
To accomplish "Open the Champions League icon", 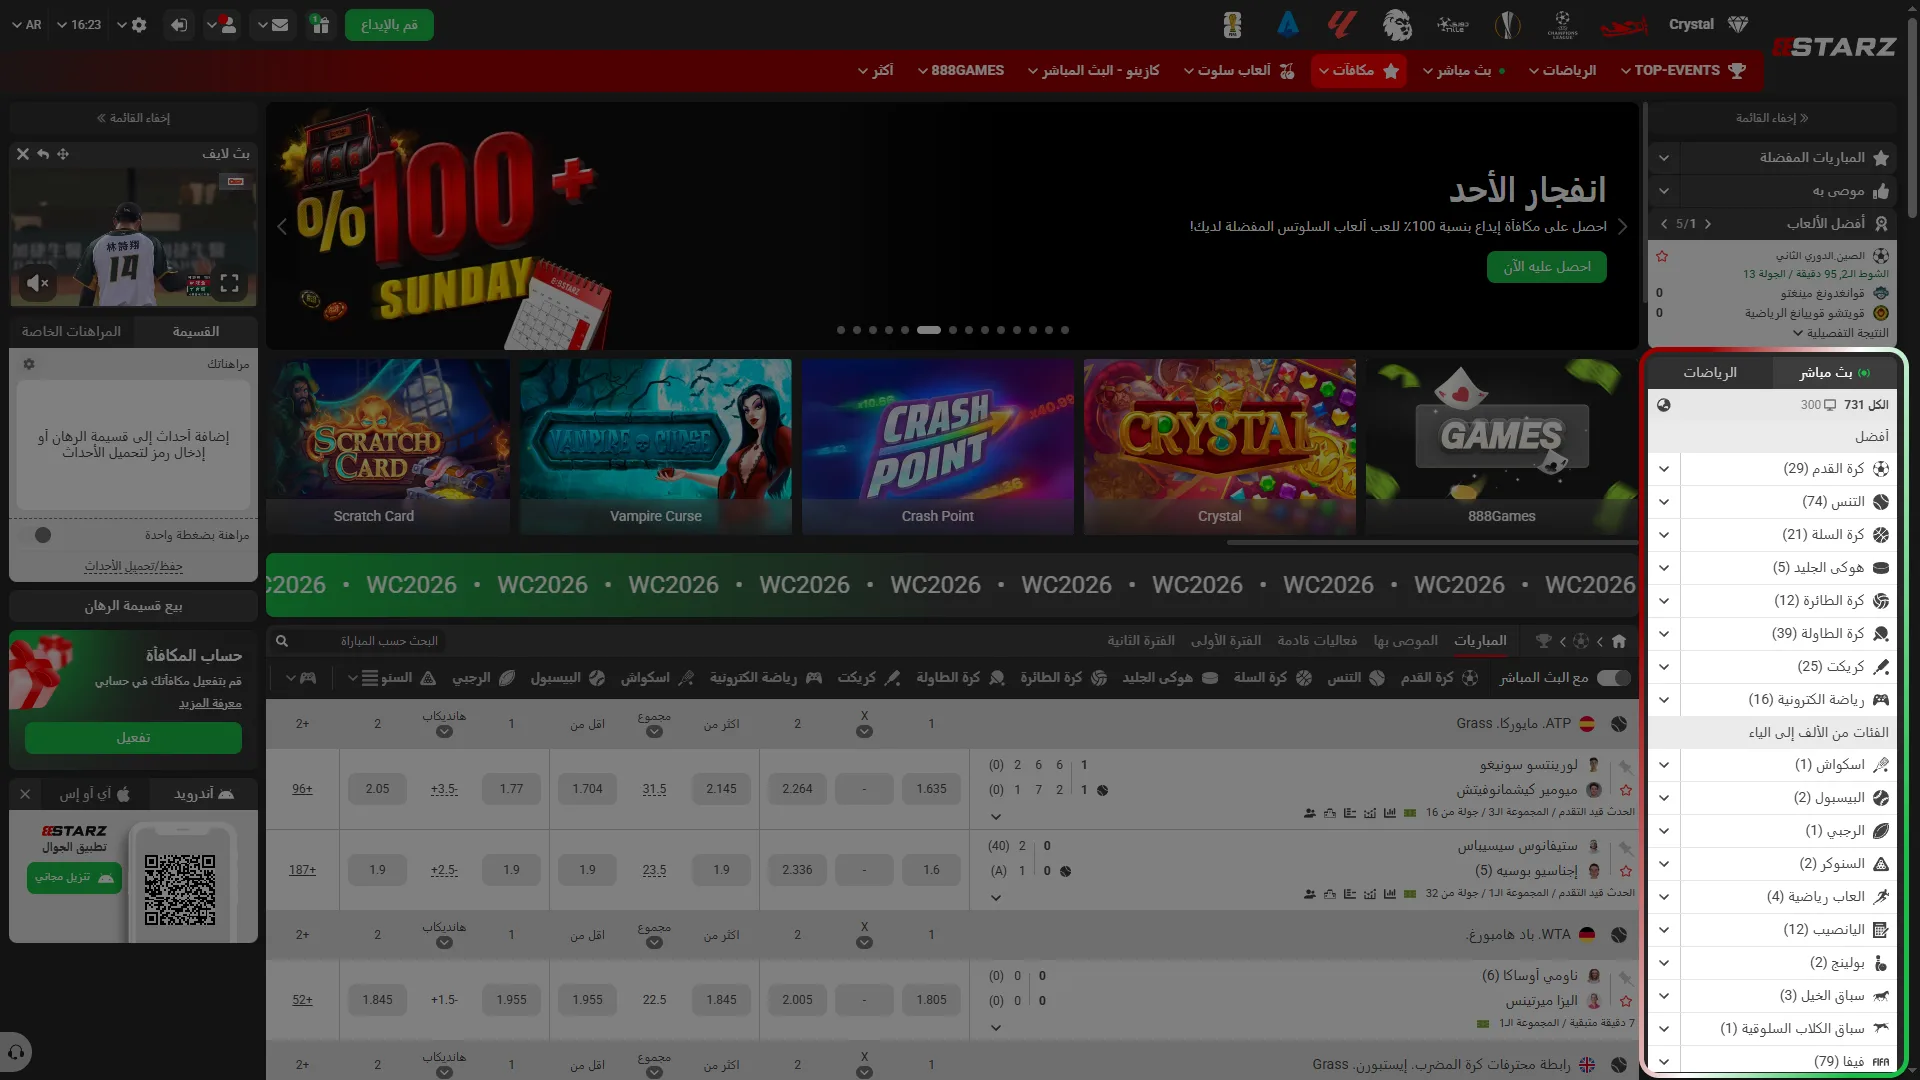I will 1562,25.
